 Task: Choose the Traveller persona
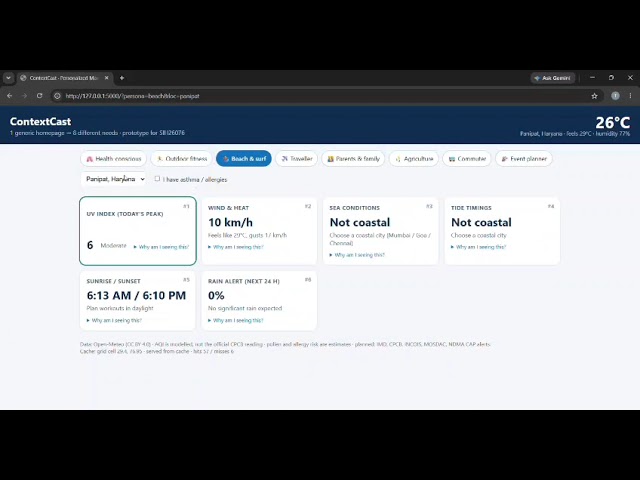pyautogui.click(x=297, y=159)
